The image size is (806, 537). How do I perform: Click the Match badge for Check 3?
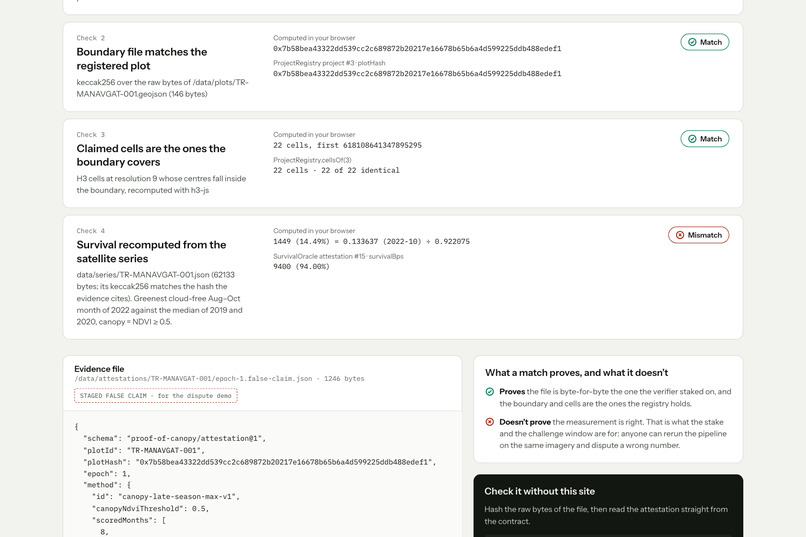[705, 139]
